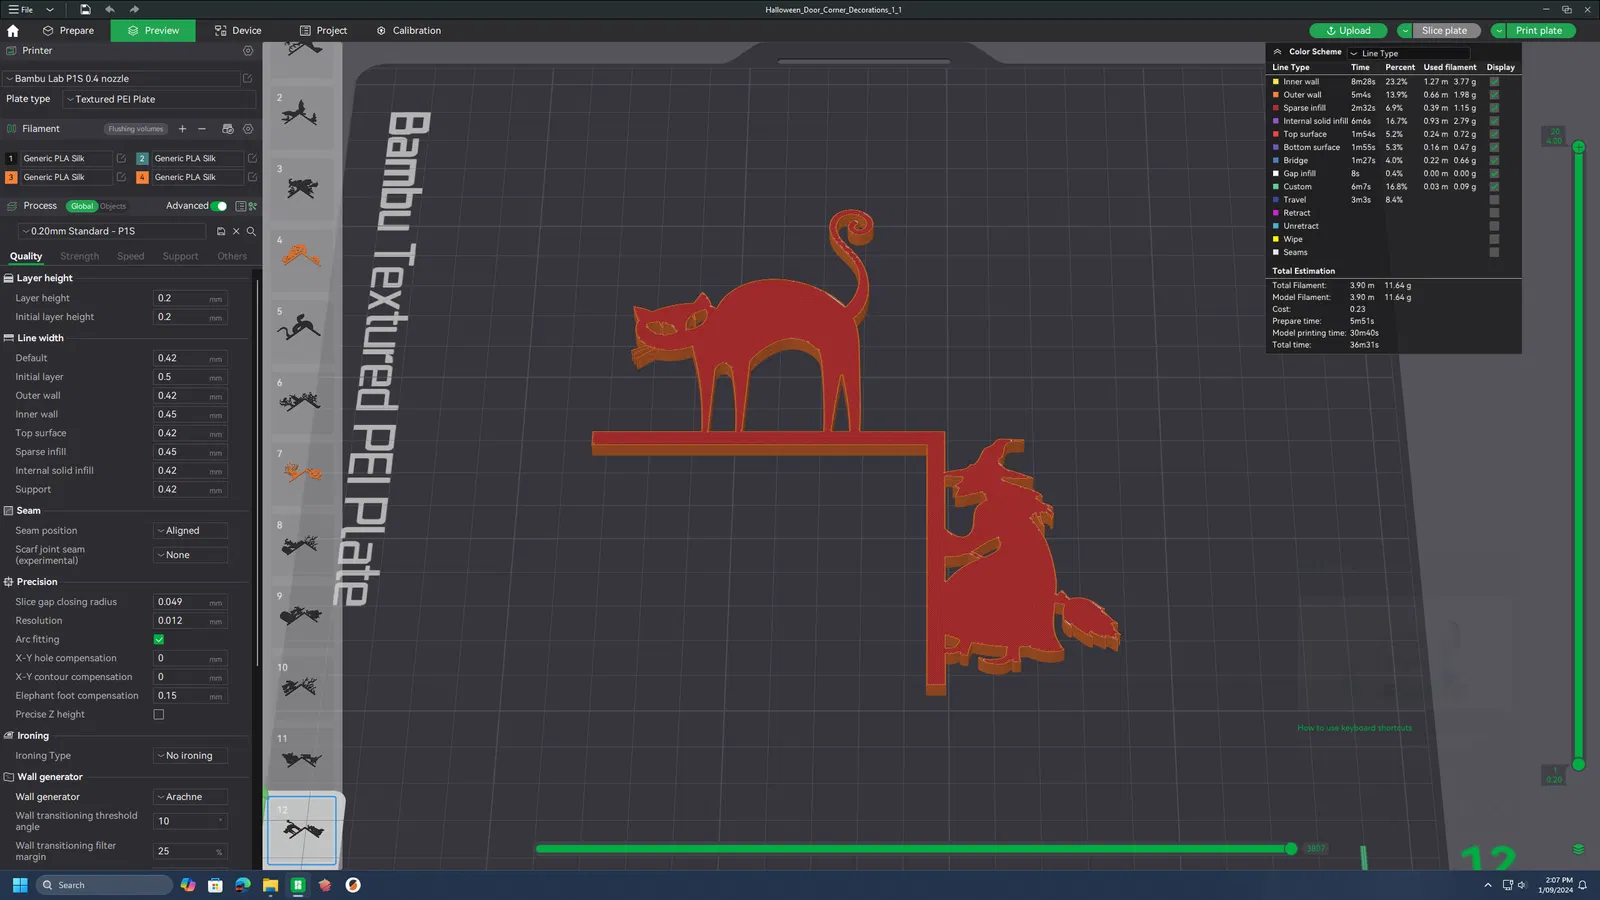Open the Ironing Type dropdown
The height and width of the screenshot is (900, 1600).
(191, 756)
